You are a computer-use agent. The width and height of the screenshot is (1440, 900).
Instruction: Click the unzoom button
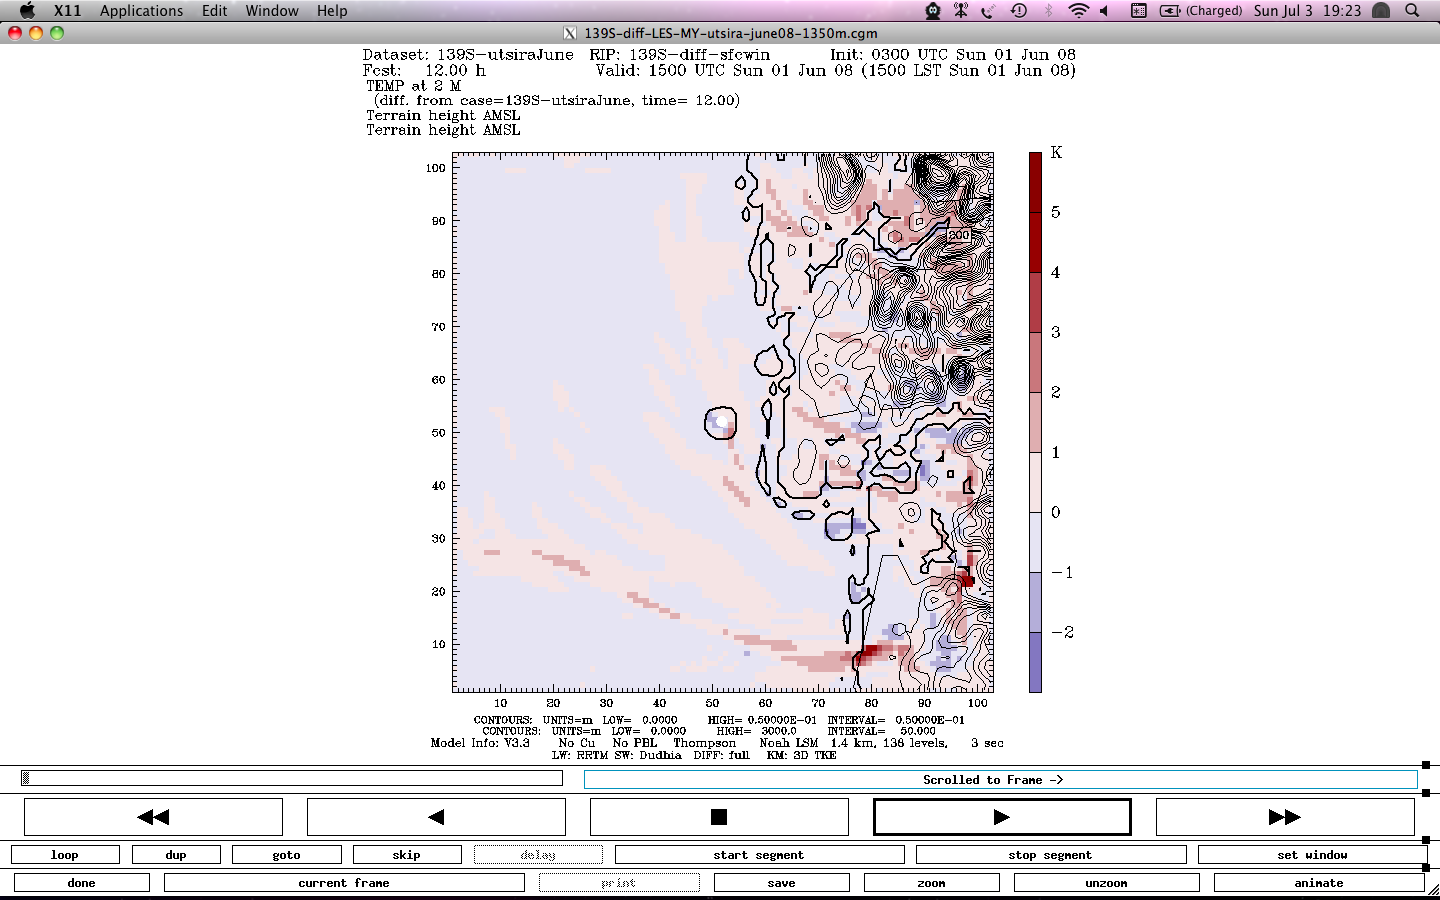tap(1107, 883)
